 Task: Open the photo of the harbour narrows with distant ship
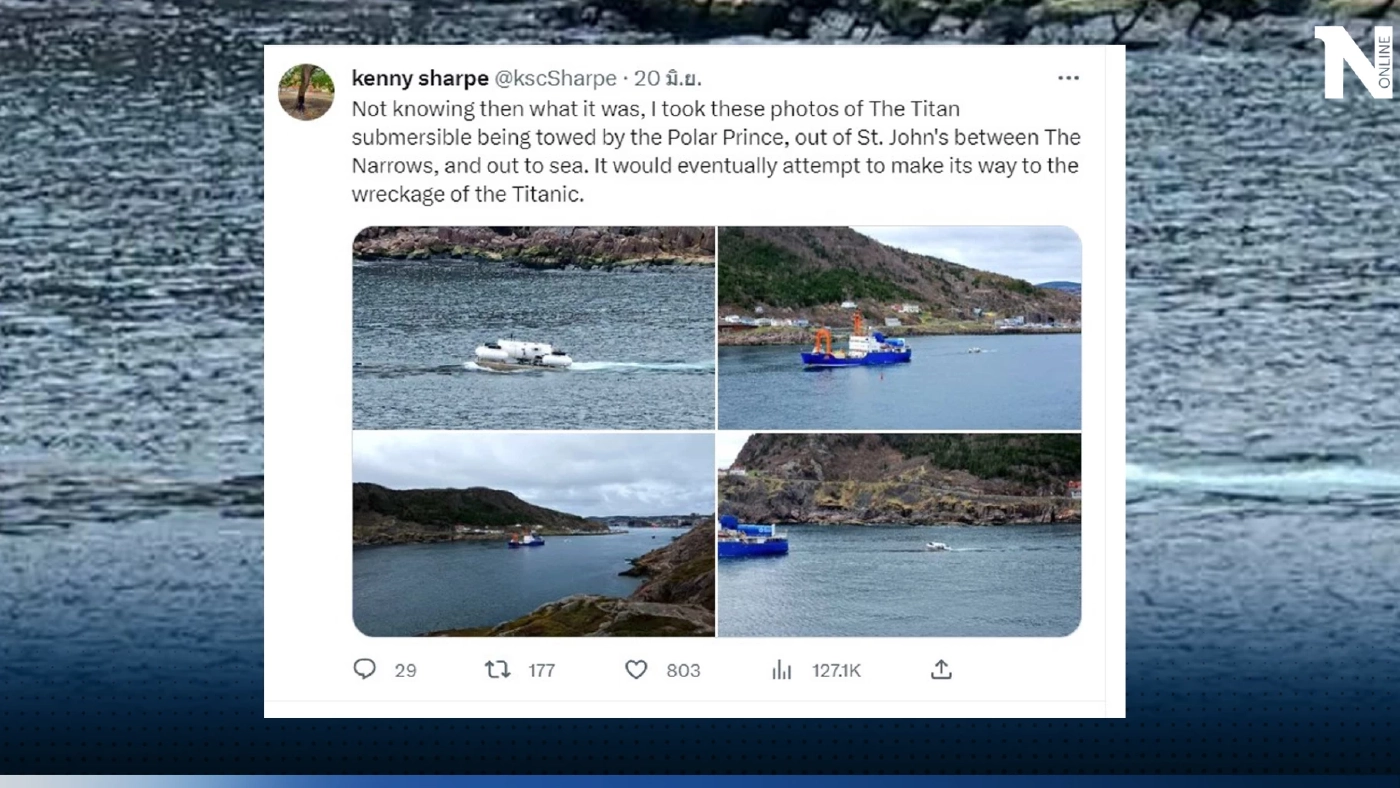[x=534, y=534]
